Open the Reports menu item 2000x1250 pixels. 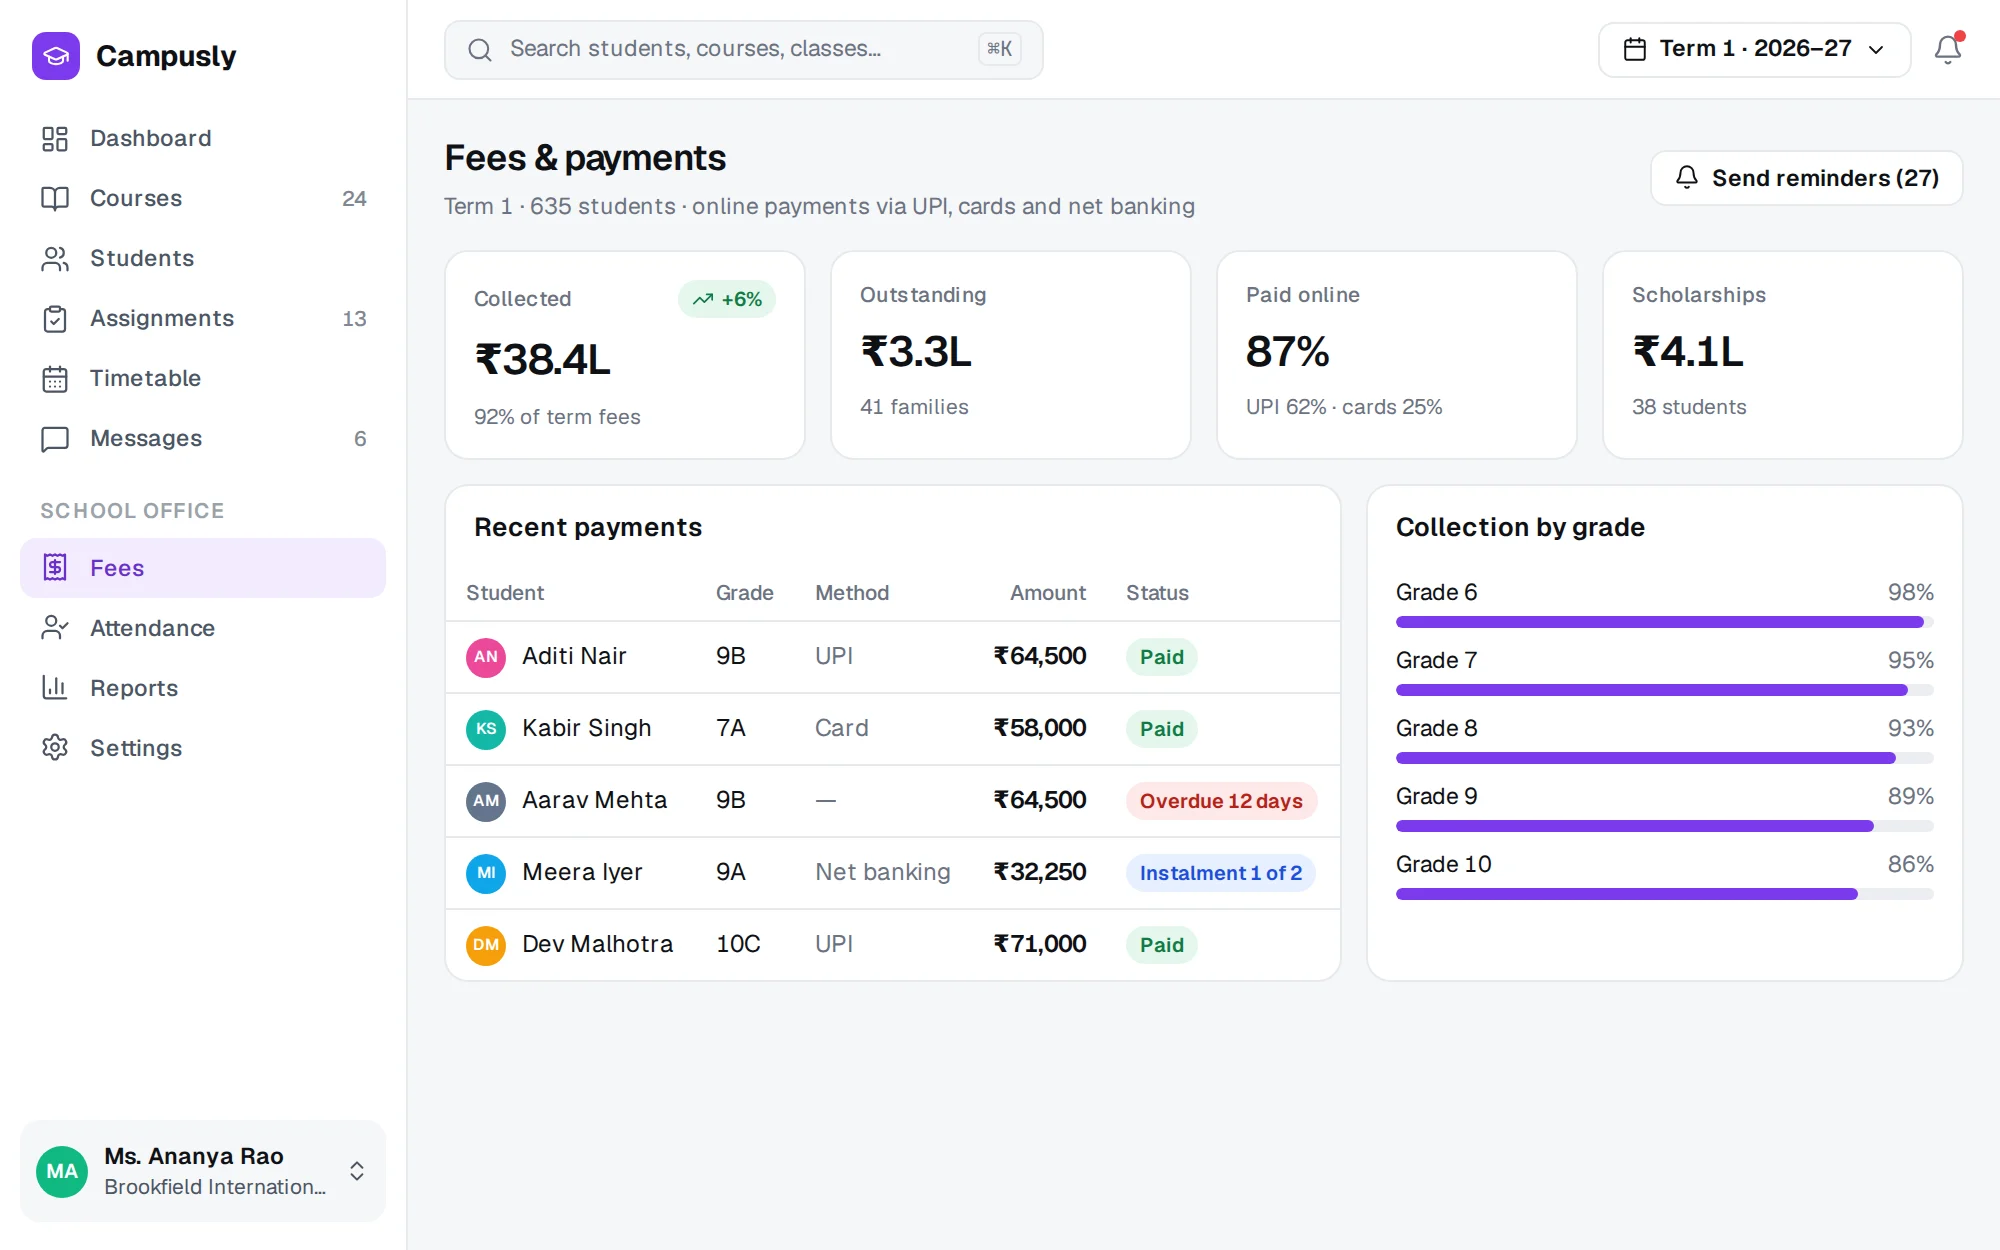(x=203, y=688)
